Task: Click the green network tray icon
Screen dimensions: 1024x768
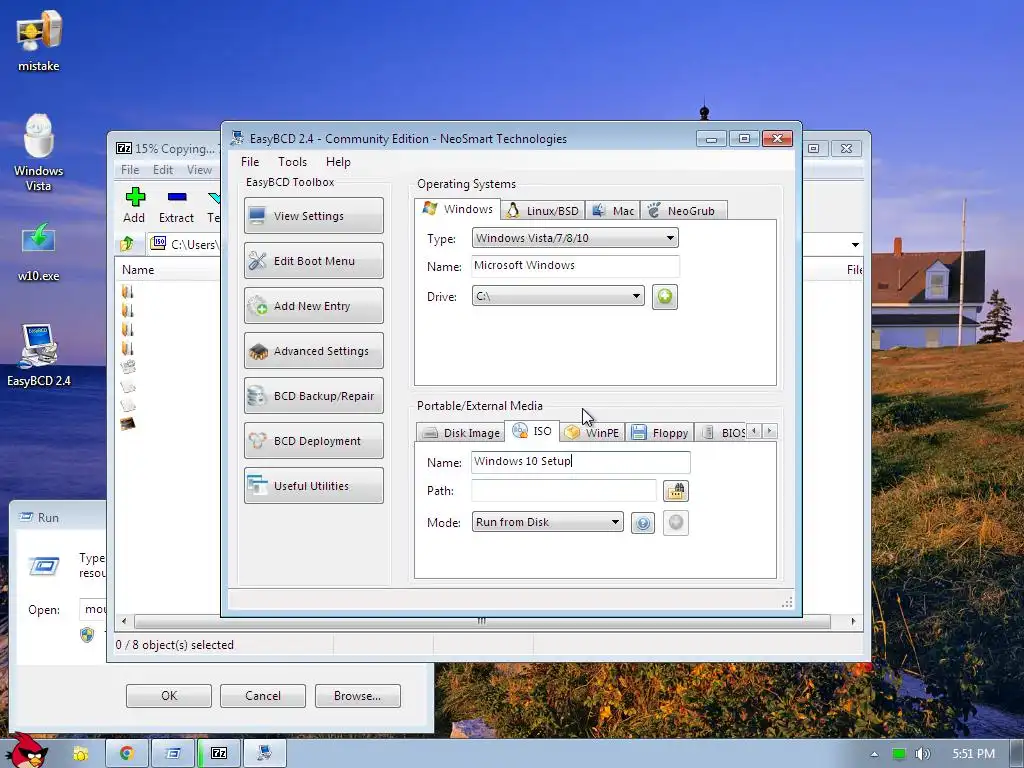Action: [899, 754]
